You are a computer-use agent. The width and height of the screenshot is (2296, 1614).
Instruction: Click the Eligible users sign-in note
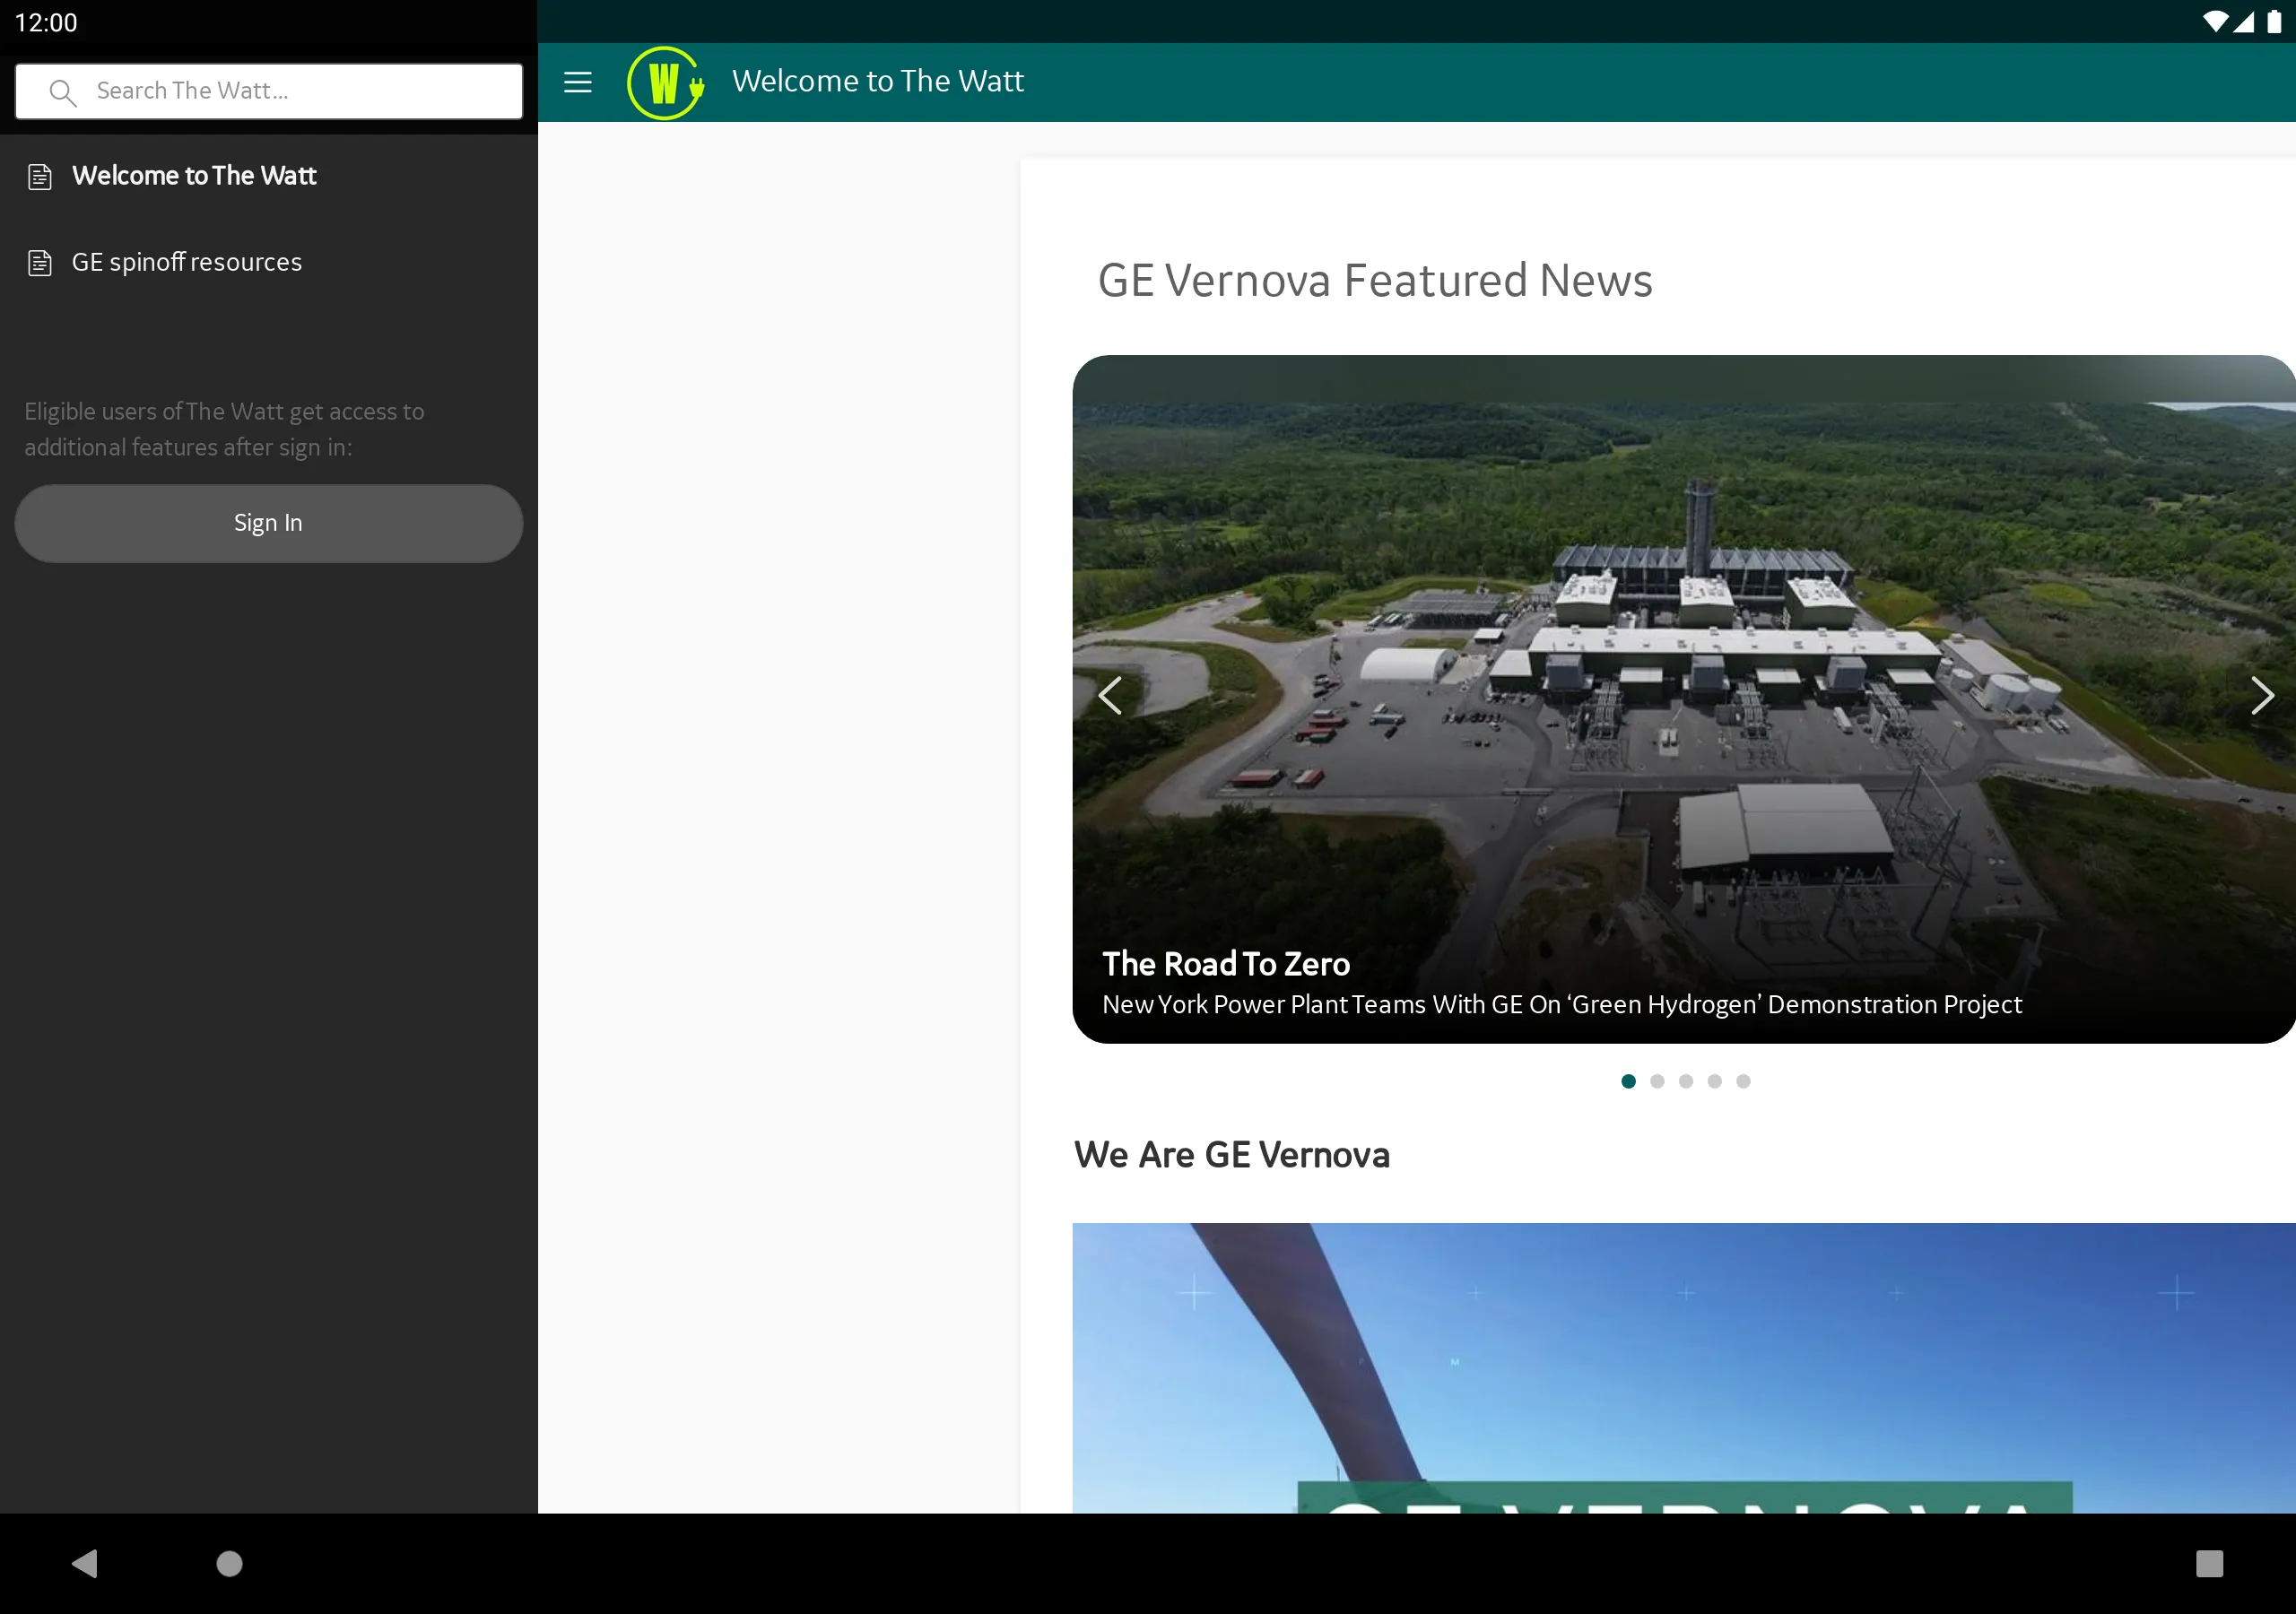224,430
